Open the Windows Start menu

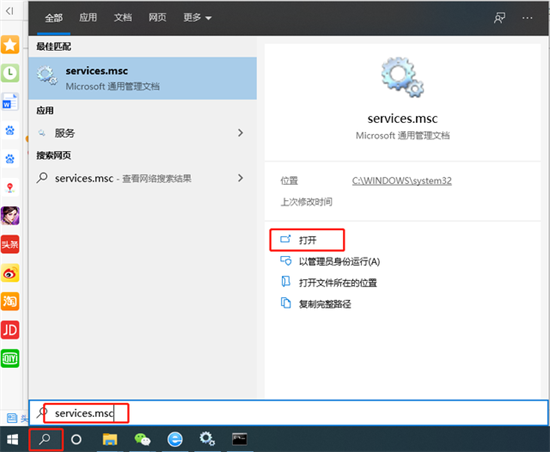pos(13,439)
